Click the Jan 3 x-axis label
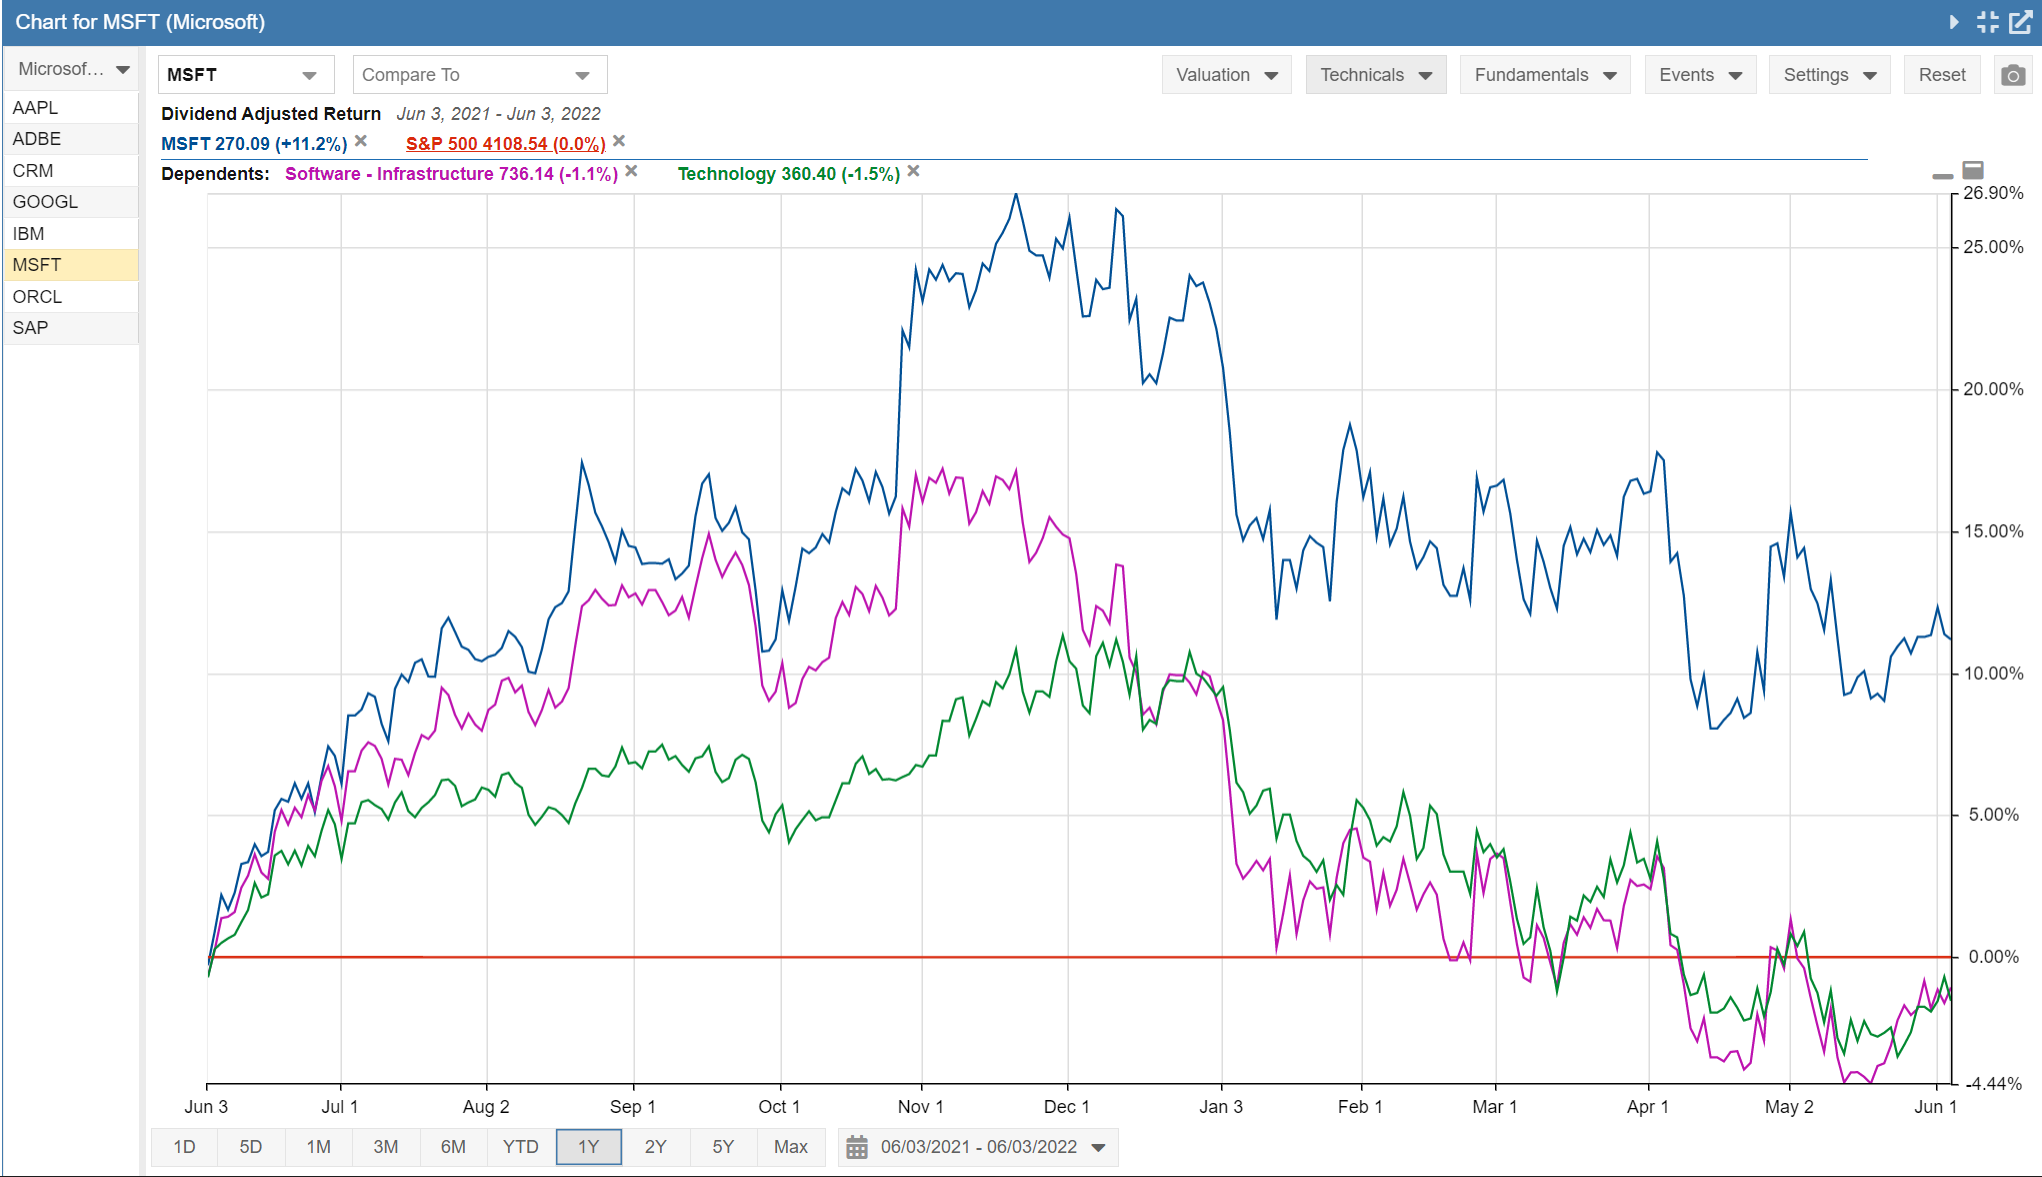 pyautogui.click(x=1221, y=1107)
